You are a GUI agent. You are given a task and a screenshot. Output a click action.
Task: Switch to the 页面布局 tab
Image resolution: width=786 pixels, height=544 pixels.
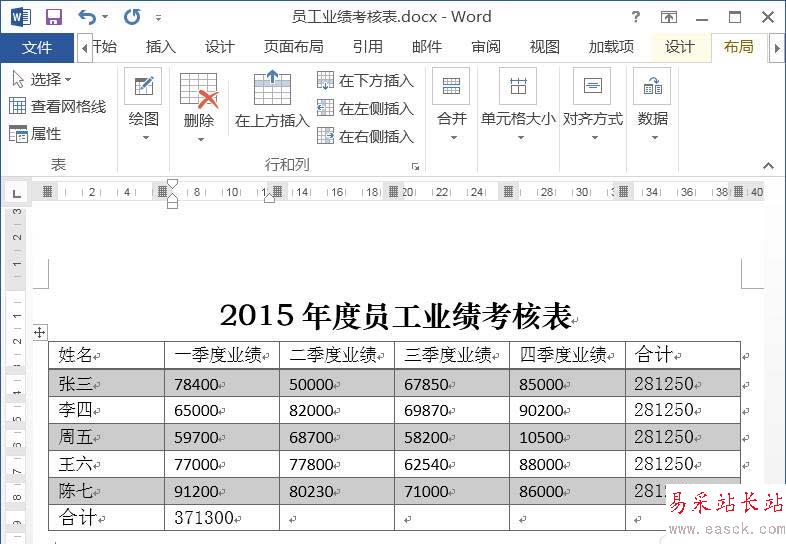coord(293,47)
